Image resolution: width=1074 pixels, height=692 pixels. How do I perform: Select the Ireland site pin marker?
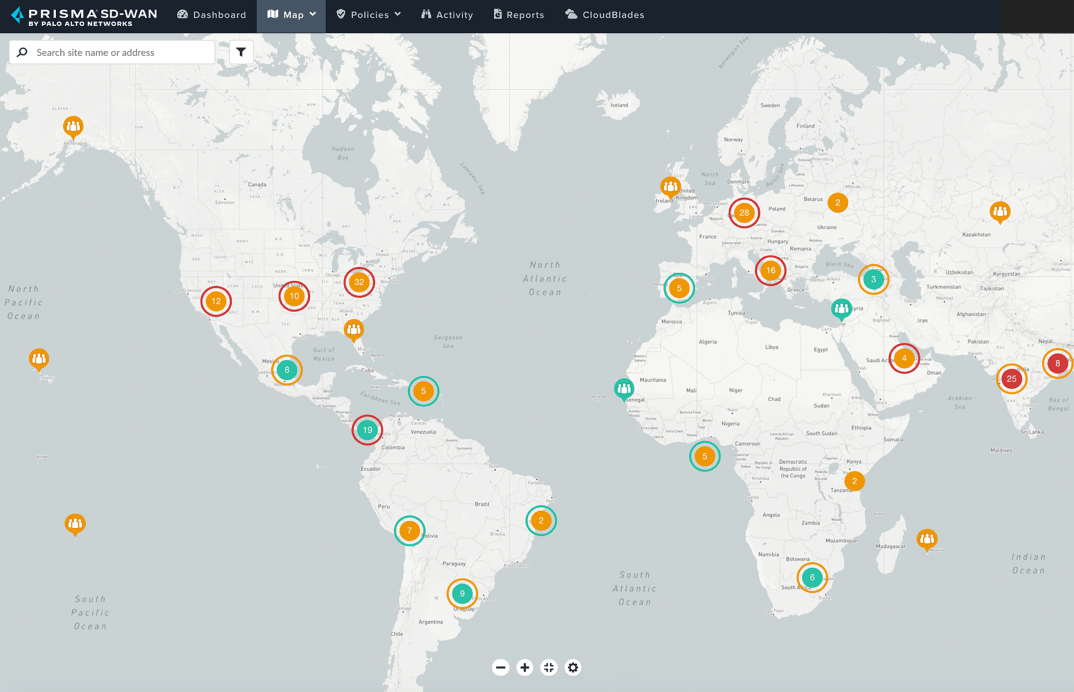point(670,186)
